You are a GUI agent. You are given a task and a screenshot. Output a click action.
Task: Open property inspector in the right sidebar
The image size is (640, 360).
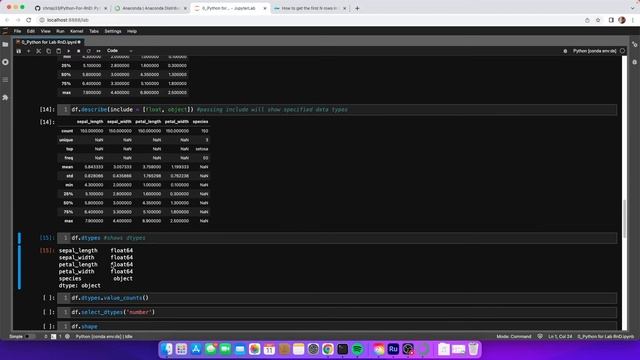(635, 44)
